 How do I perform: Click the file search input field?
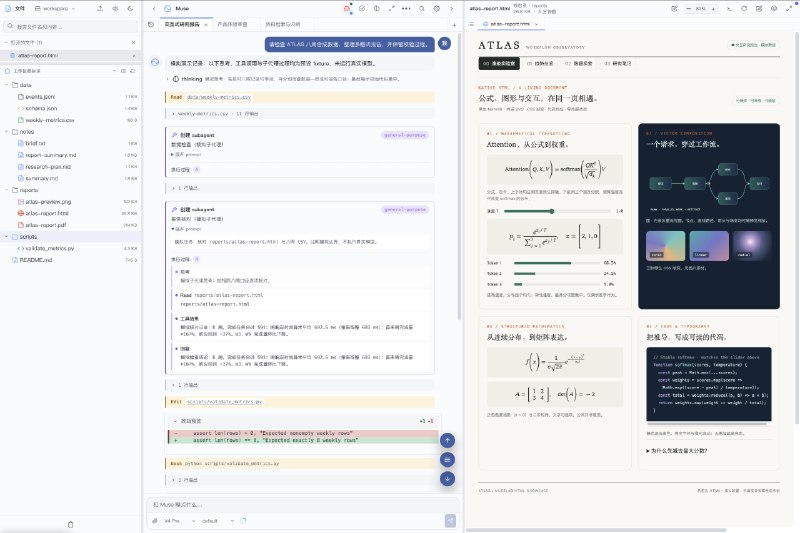click(x=71, y=27)
